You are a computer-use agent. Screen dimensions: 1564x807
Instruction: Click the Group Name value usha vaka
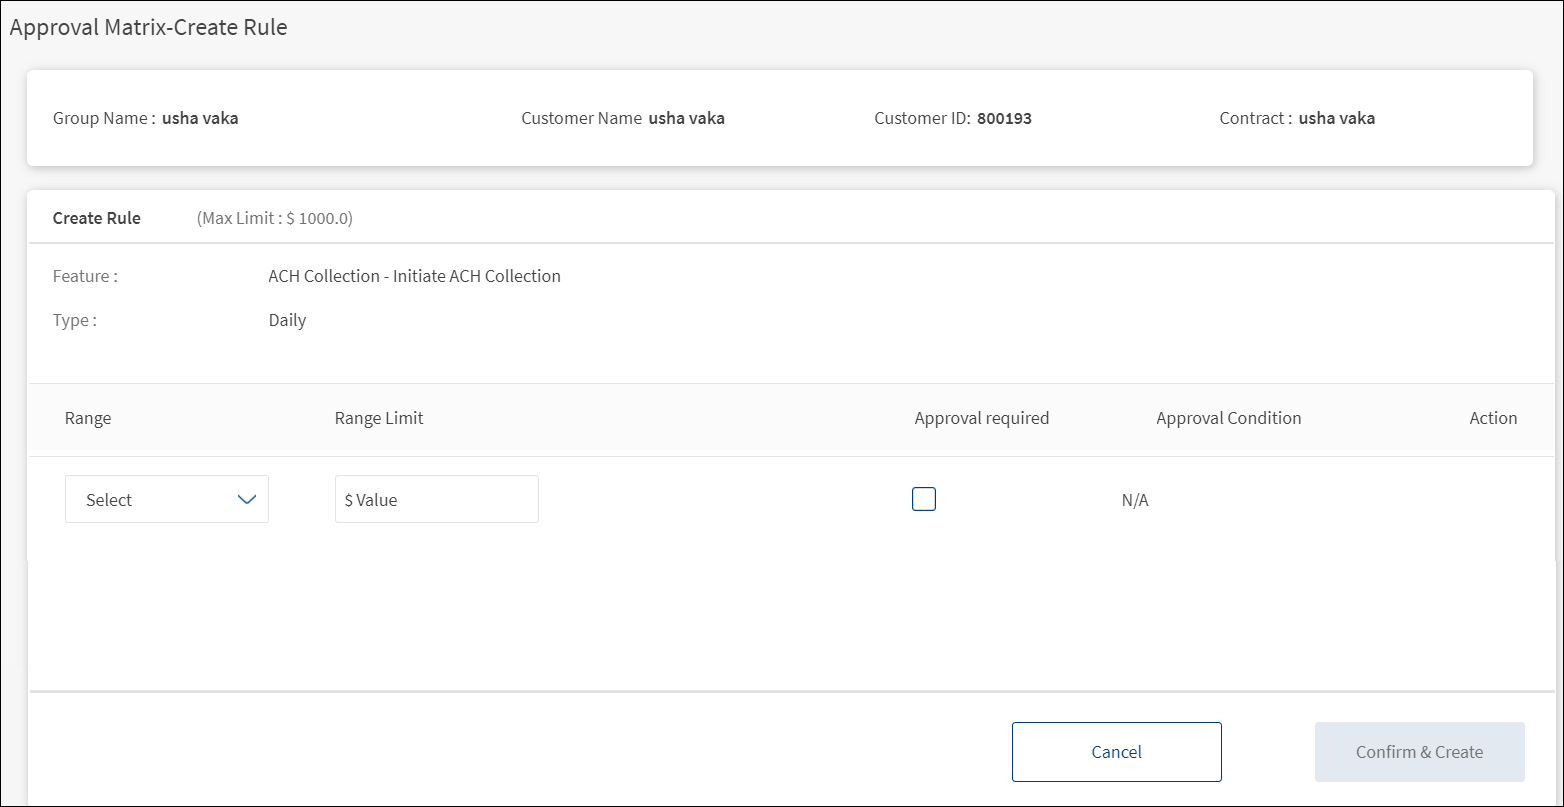200,118
